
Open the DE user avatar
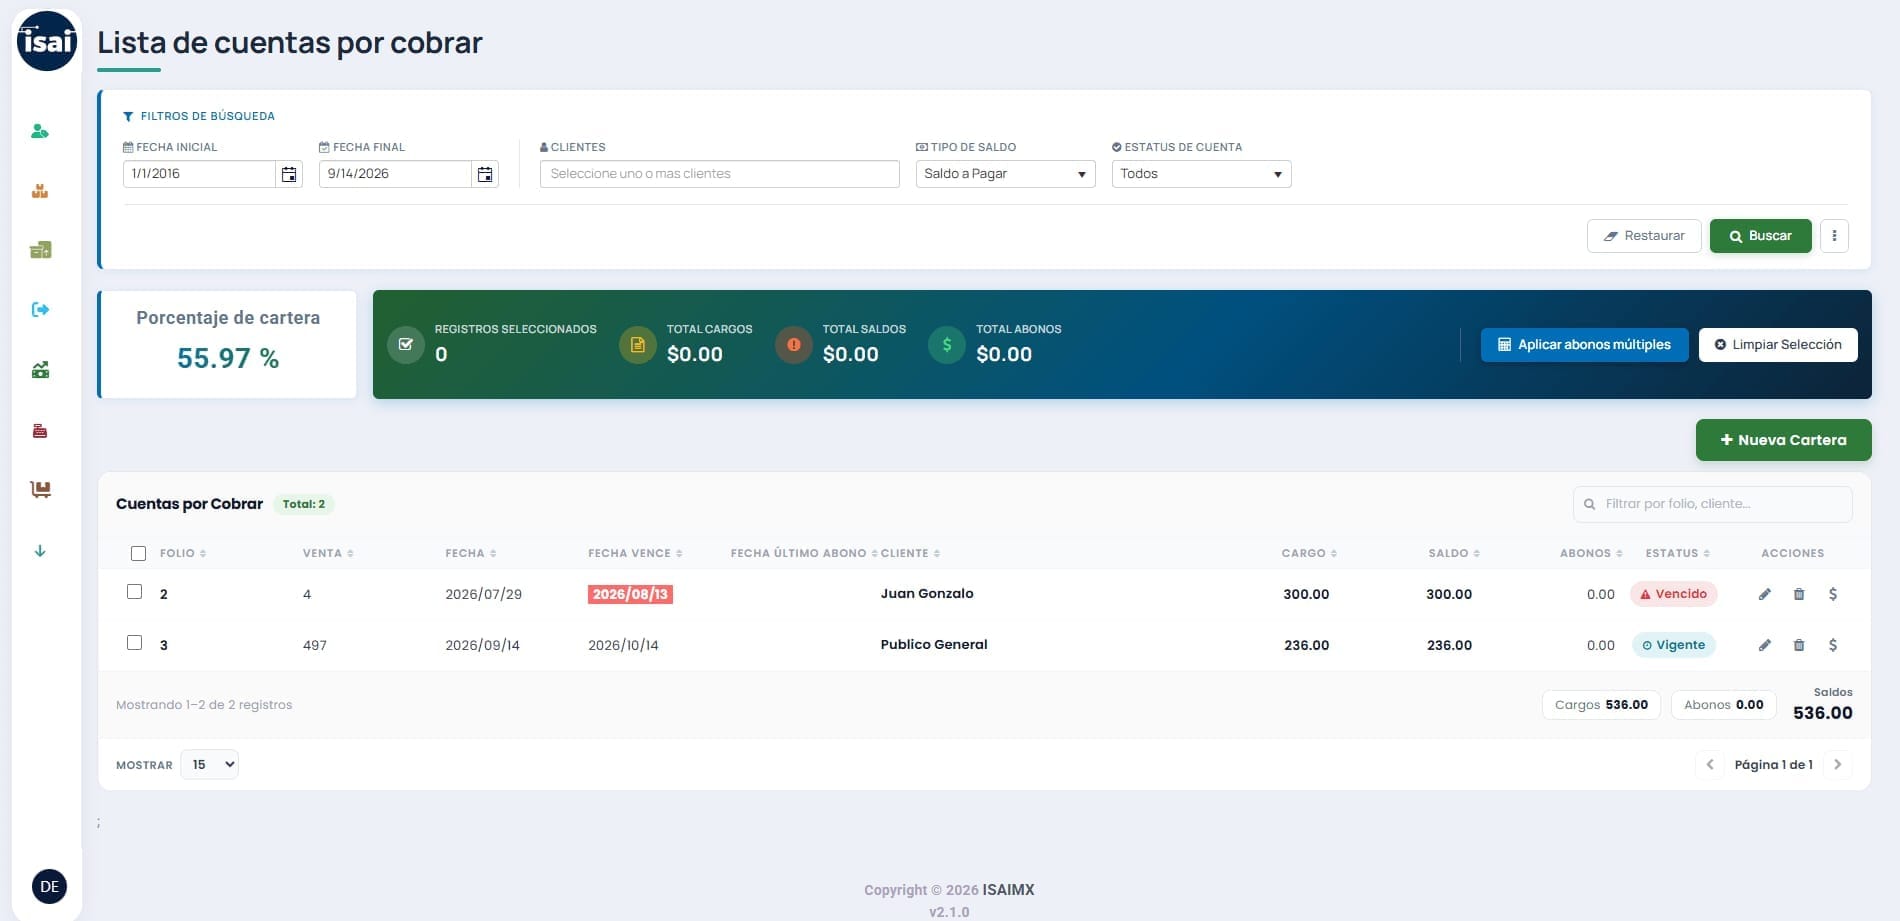click(x=49, y=887)
